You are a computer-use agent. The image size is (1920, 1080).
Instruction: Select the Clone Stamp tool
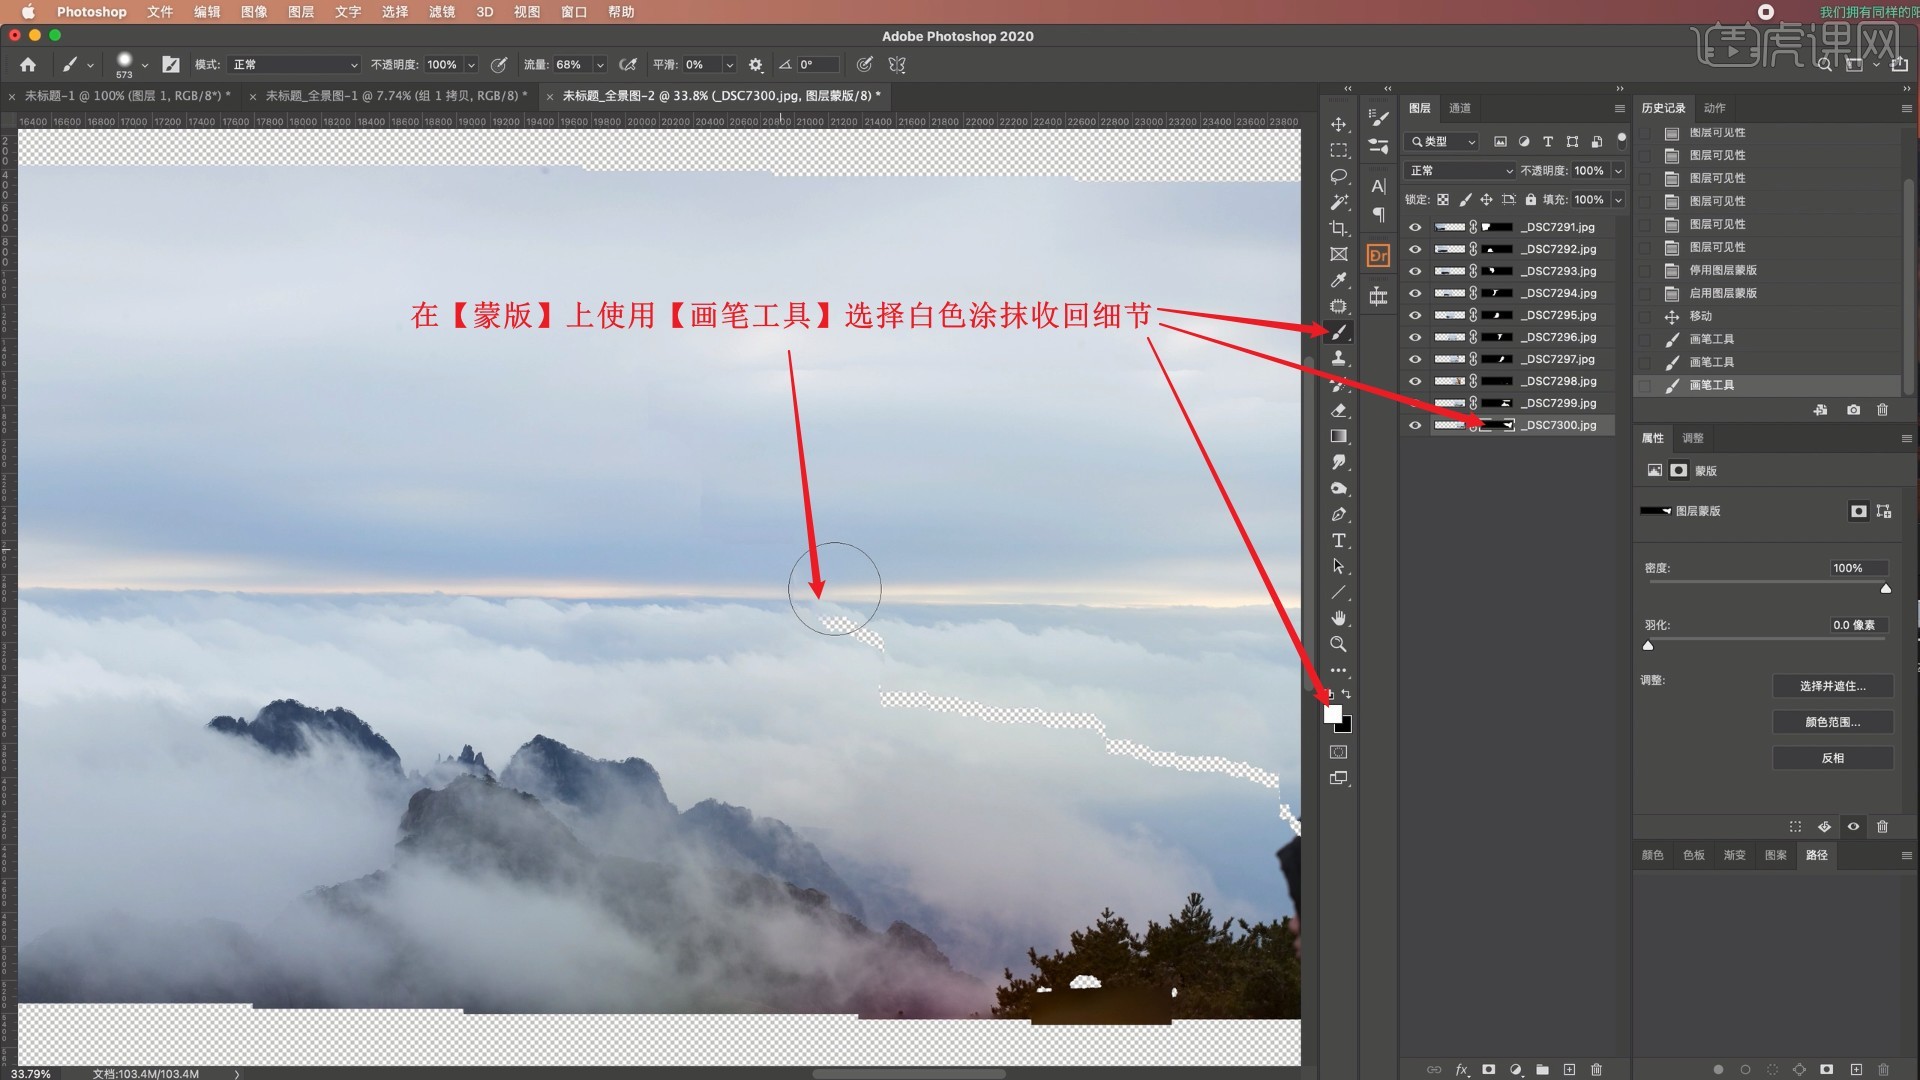click(x=1338, y=358)
